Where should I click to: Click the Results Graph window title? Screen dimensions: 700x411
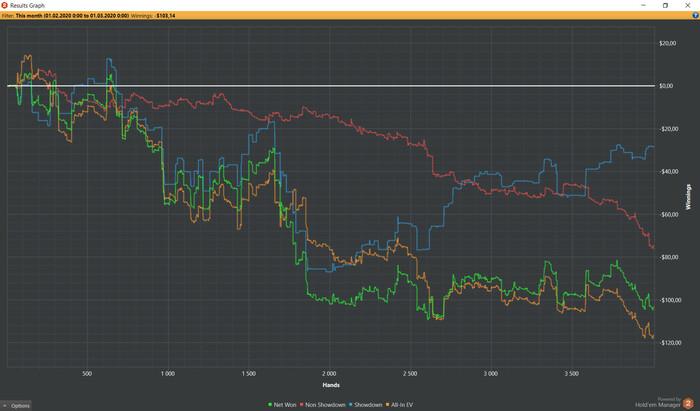27,5
